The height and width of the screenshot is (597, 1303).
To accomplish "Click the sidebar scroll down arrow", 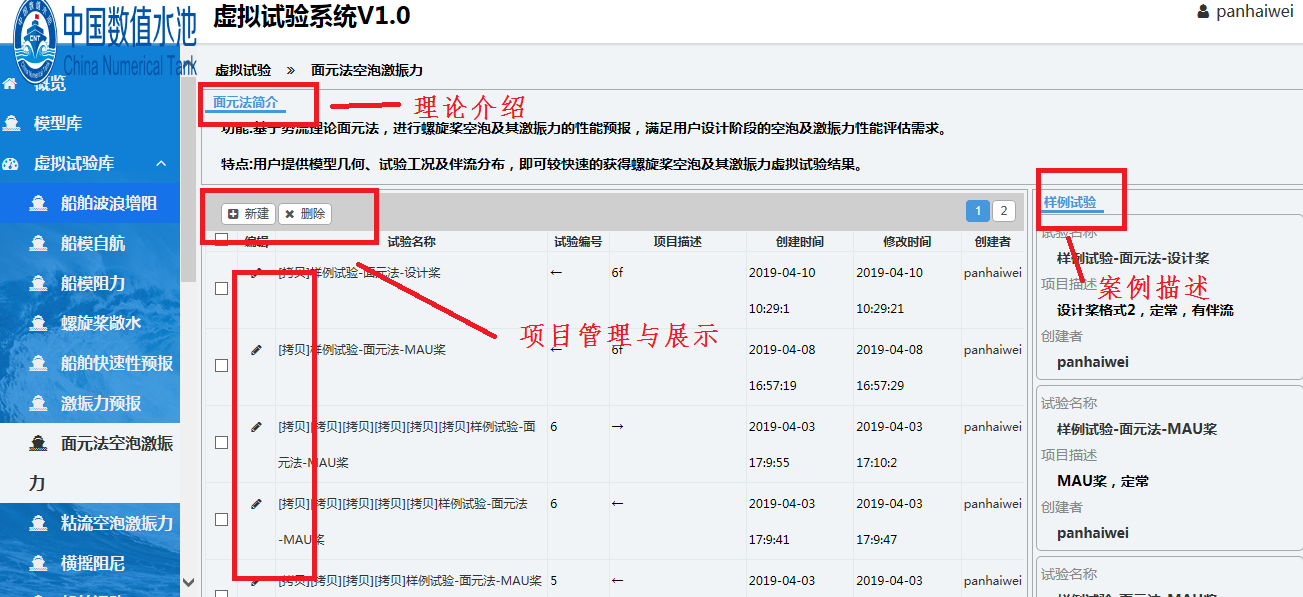I will pos(189,581).
